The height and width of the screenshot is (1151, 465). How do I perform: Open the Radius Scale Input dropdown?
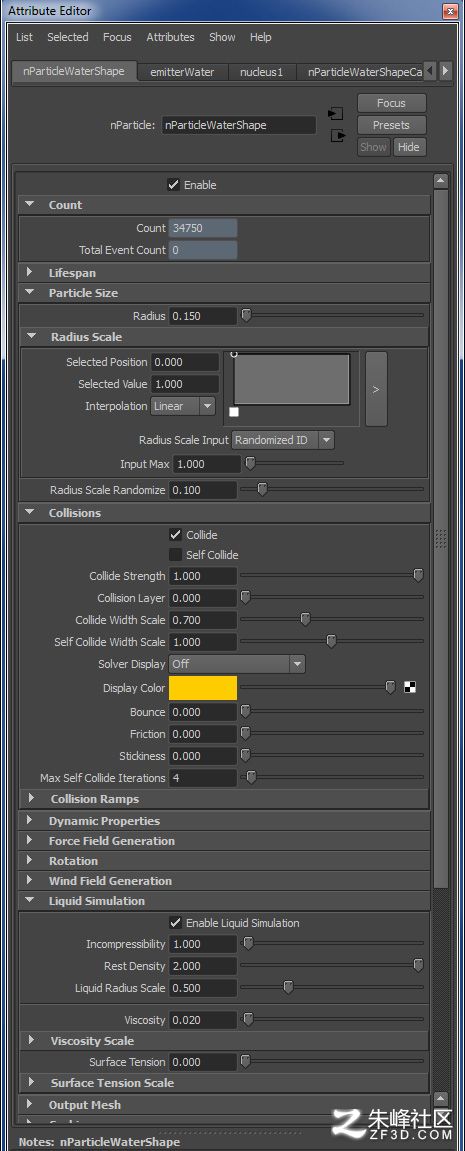click(283, 440)
